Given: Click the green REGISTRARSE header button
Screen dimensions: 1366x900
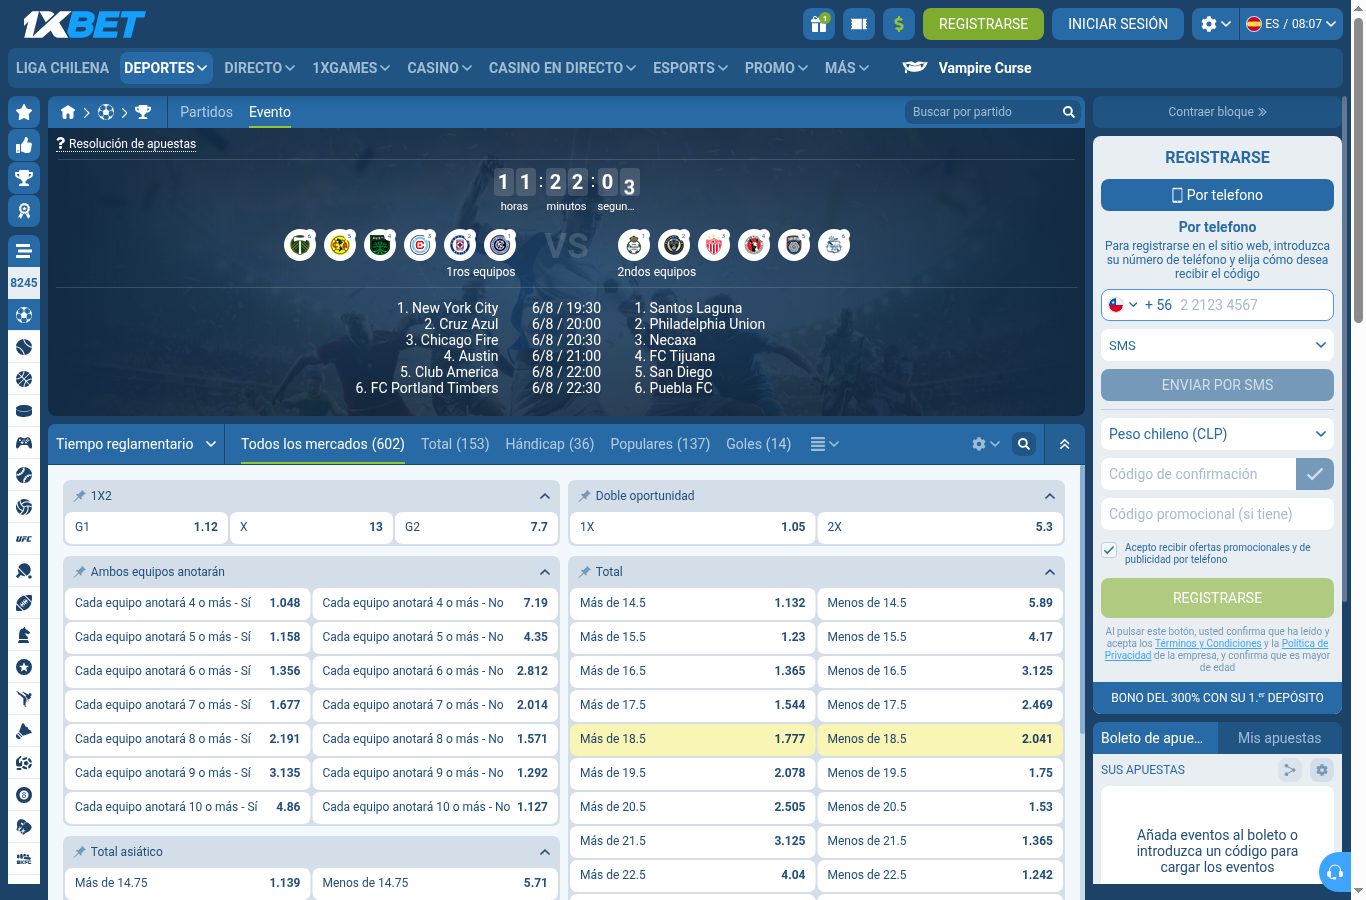Looking at the screenshot, I should (983, 24).
